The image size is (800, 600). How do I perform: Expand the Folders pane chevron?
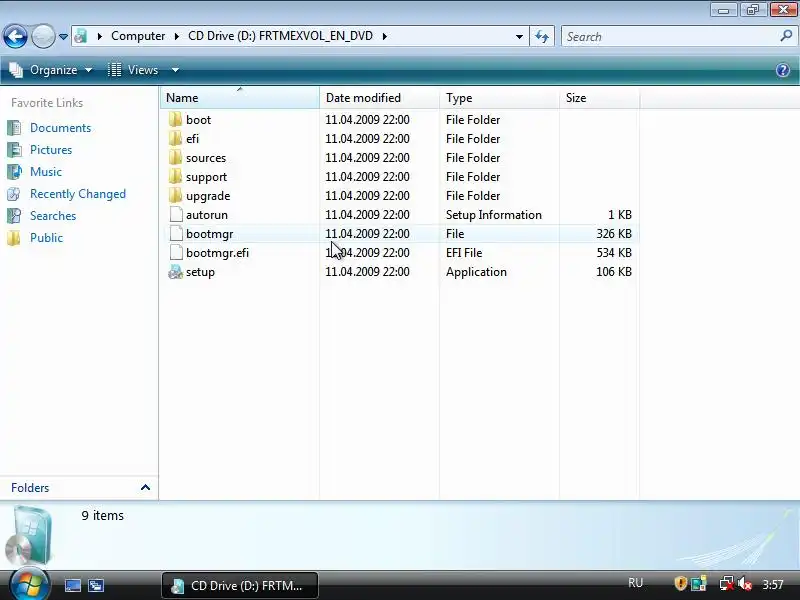pyautogui.click(x=145, y=487)
